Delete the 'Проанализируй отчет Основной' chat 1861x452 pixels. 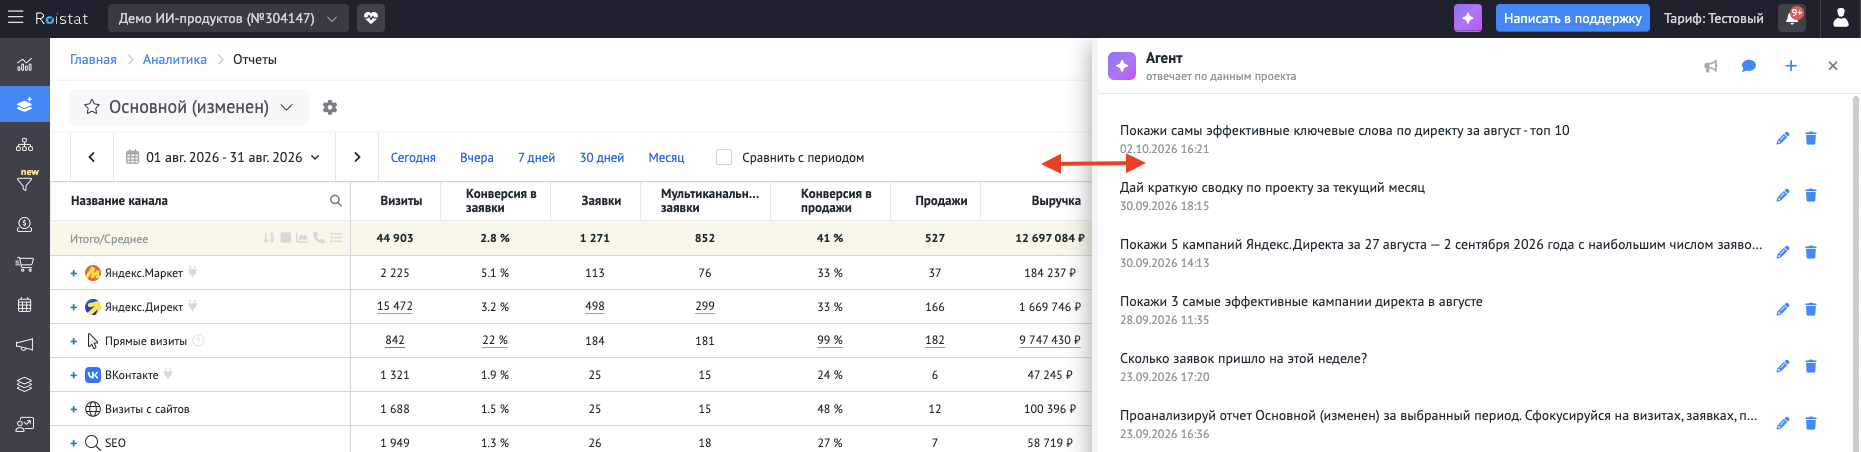point(1811,423)
